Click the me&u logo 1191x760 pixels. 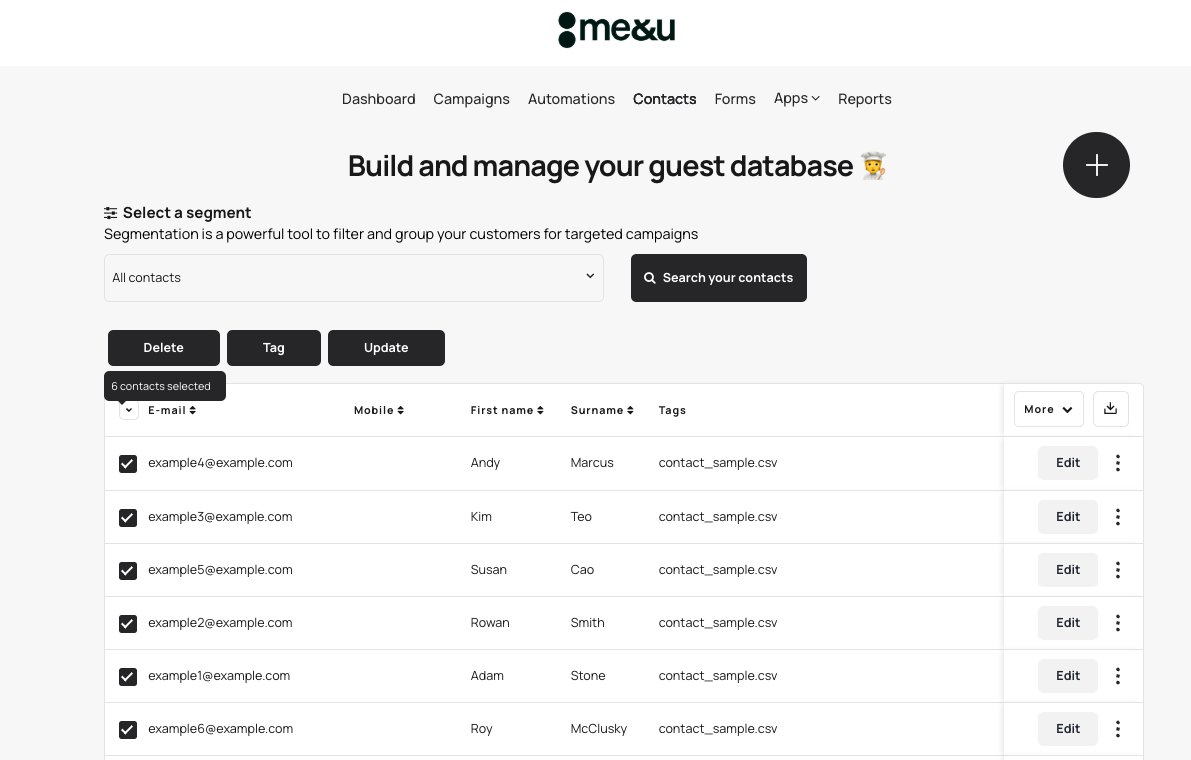(x=616, y=30)
